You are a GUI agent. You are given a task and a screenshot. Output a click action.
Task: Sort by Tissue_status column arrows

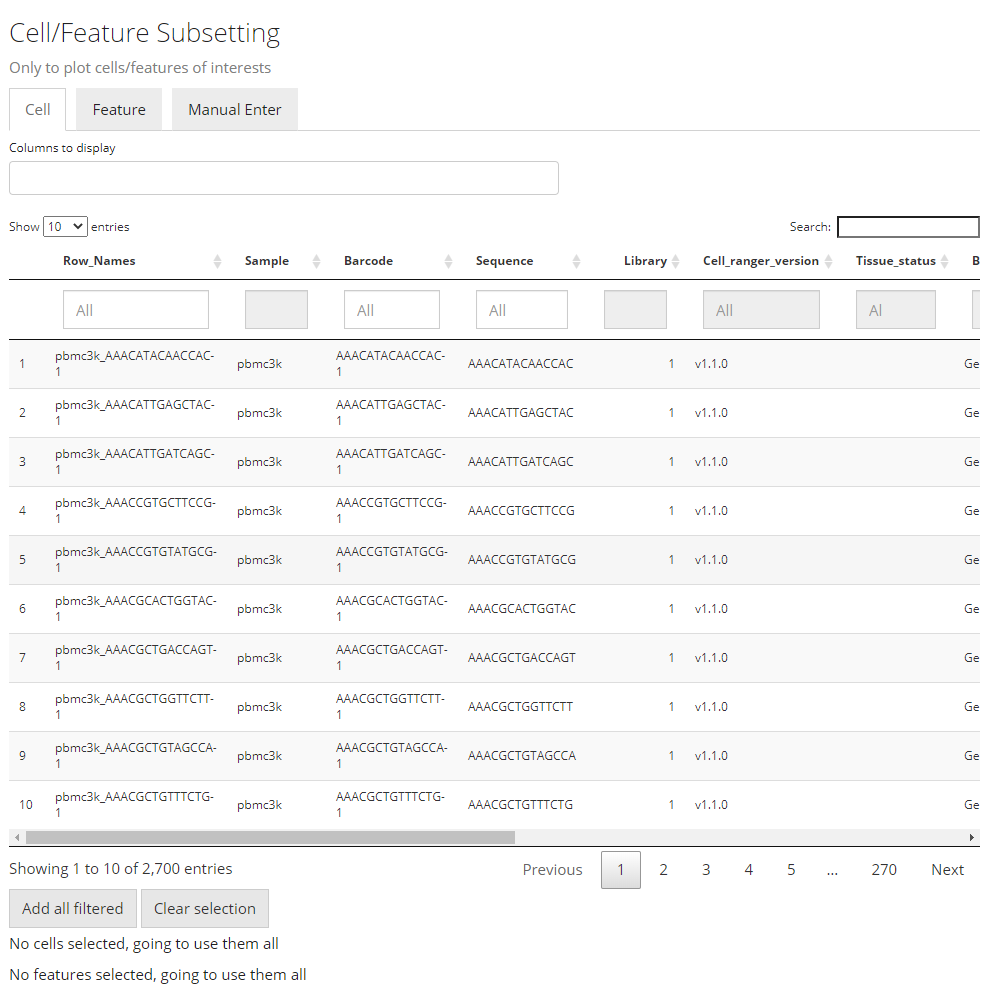click(x=944, y=262)
